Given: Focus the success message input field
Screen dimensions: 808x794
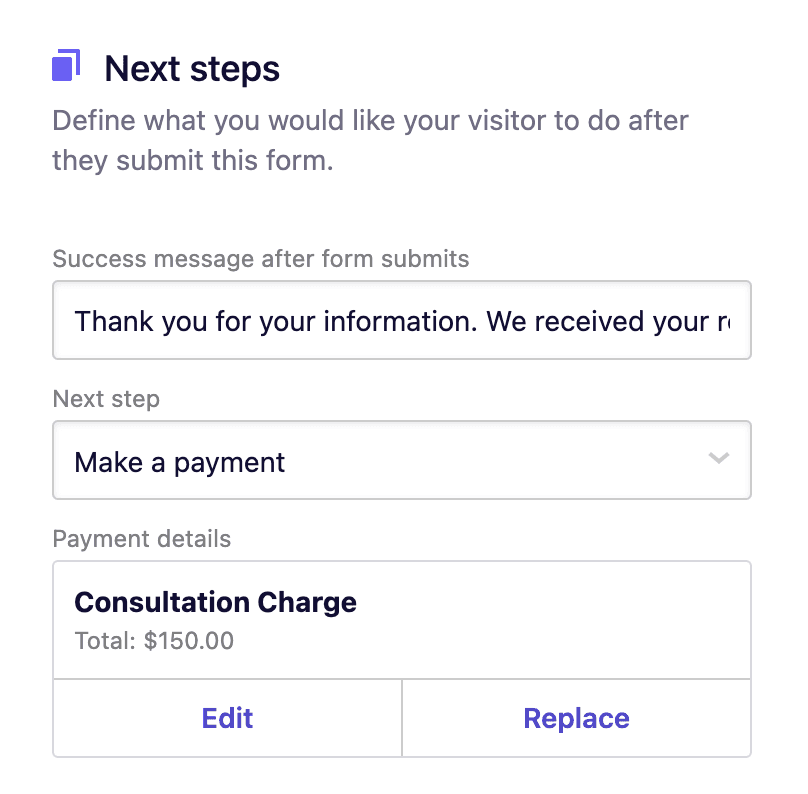Looking at the screenshot, I should tap(402, 320).
